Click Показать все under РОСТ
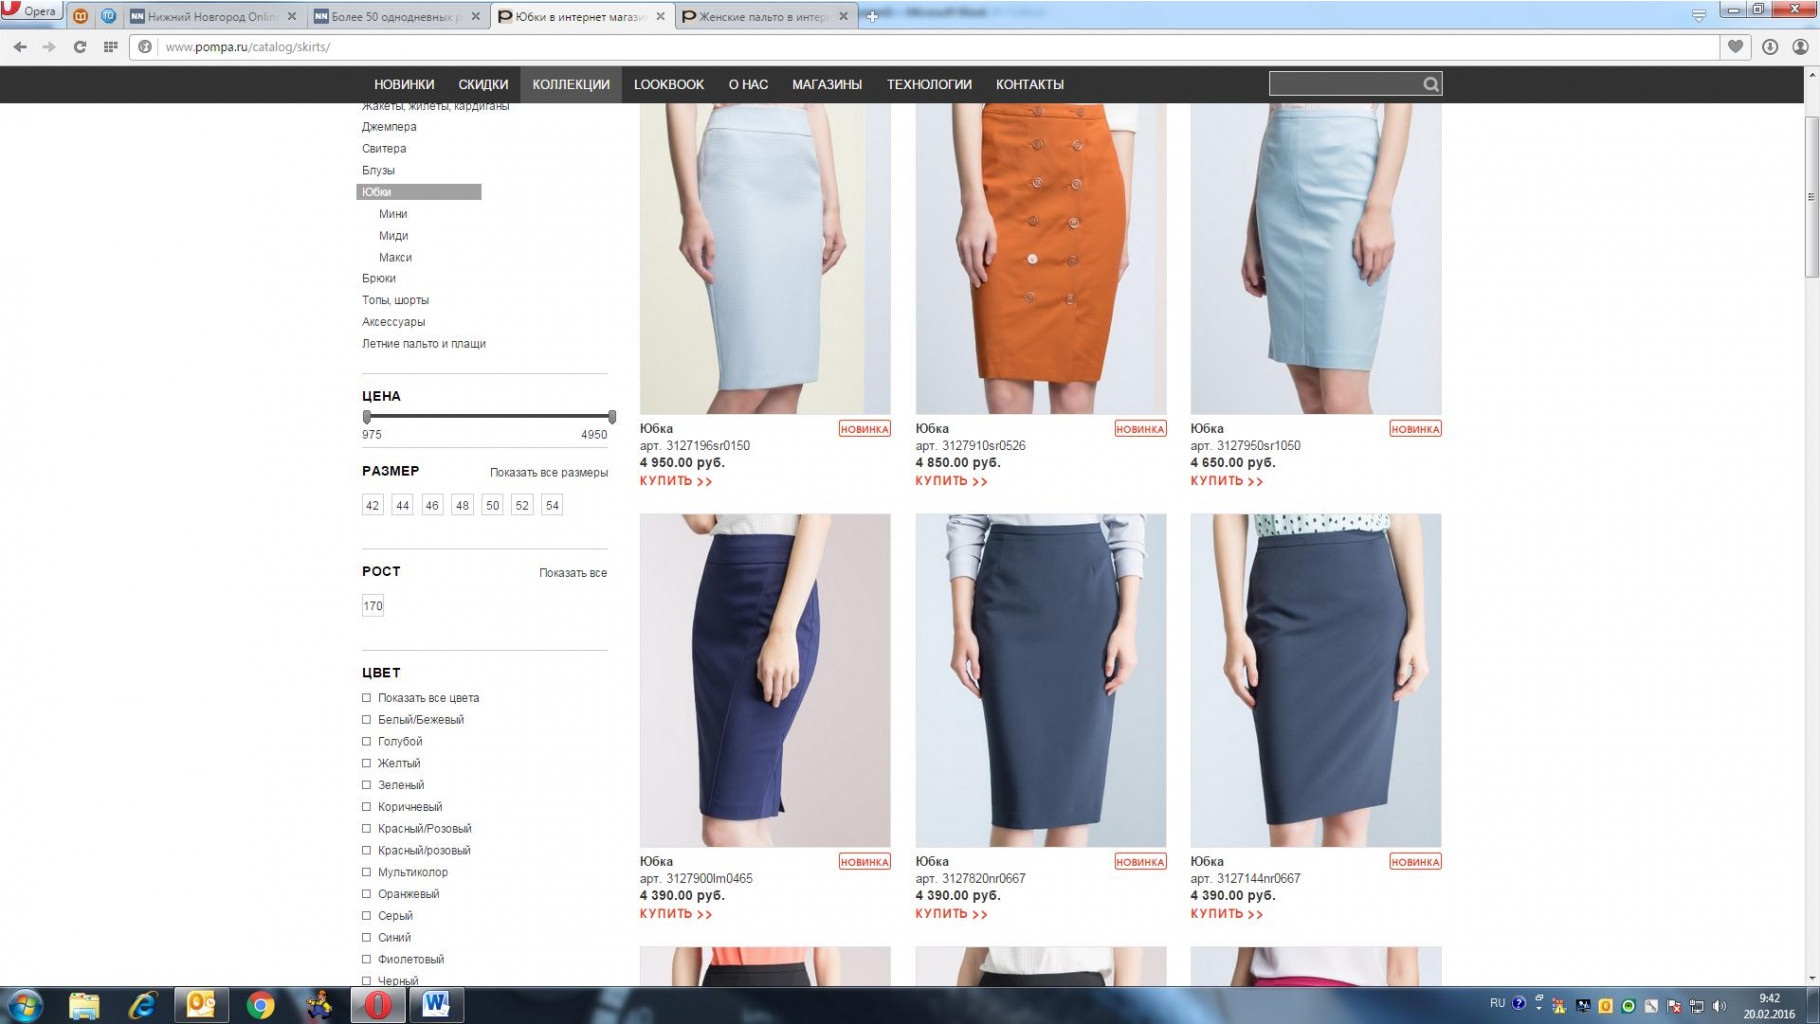 tap(573, 573)
